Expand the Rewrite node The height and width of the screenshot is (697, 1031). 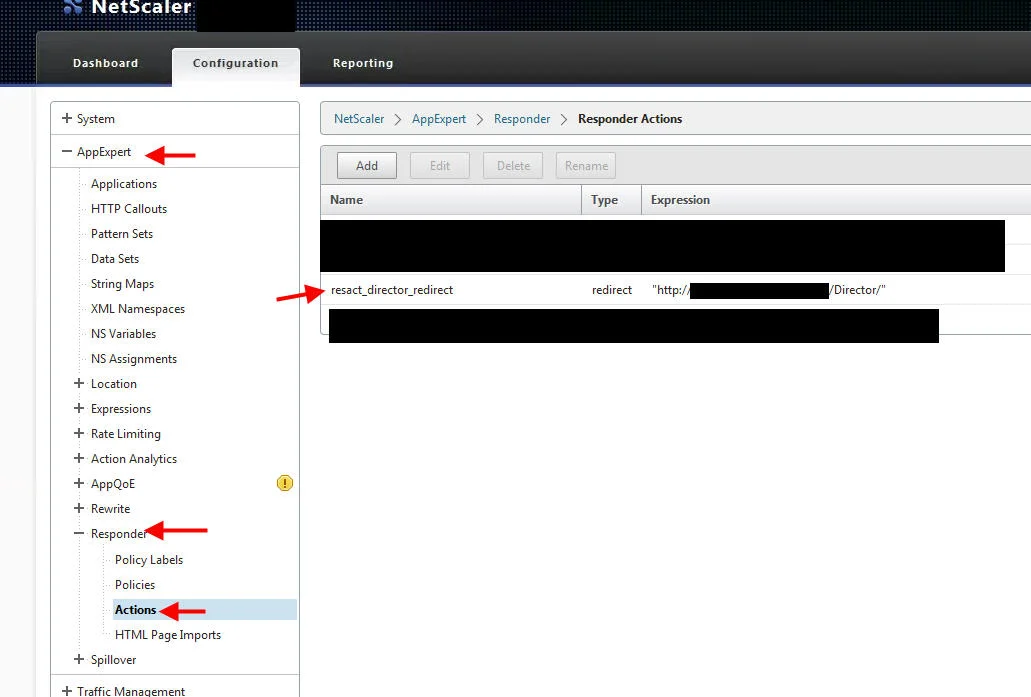pos(79,508)
